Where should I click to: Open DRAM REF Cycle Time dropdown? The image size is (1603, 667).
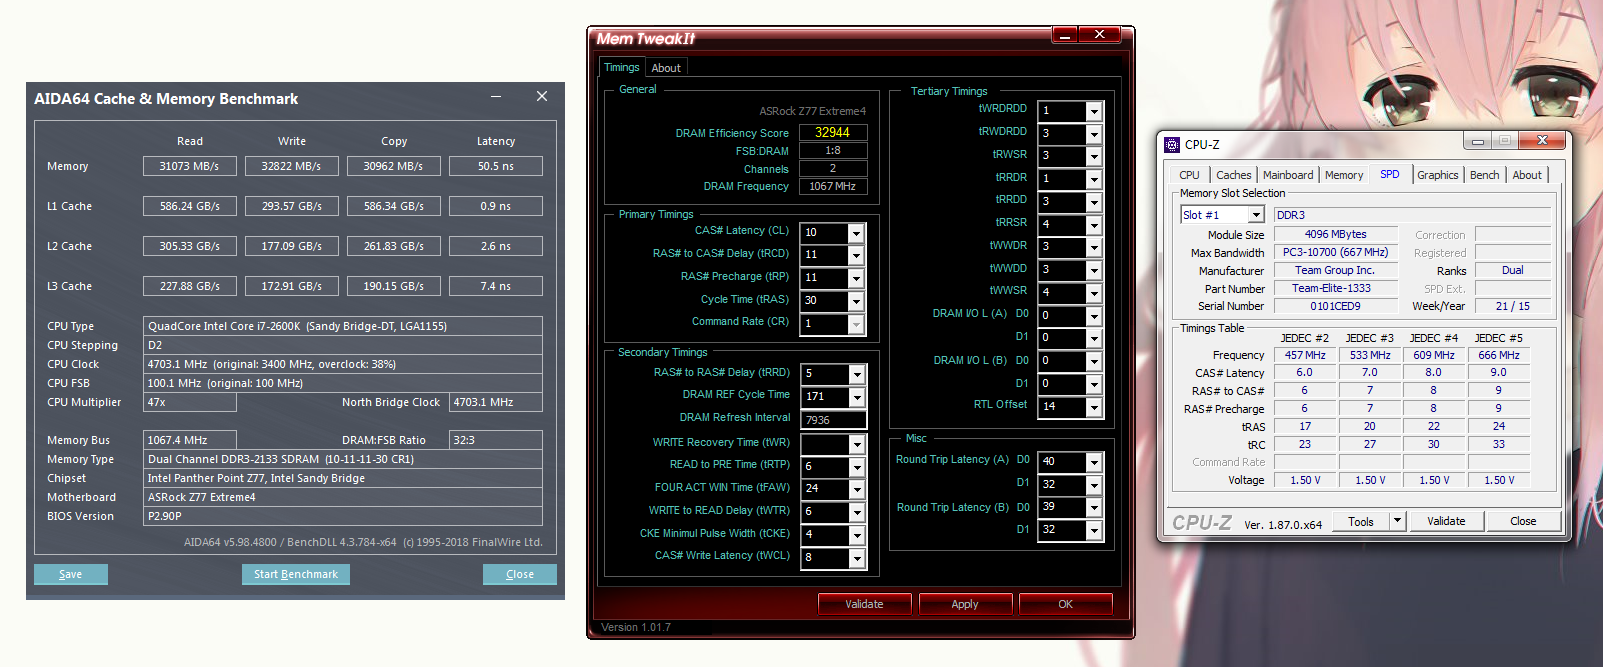(857, 397)
